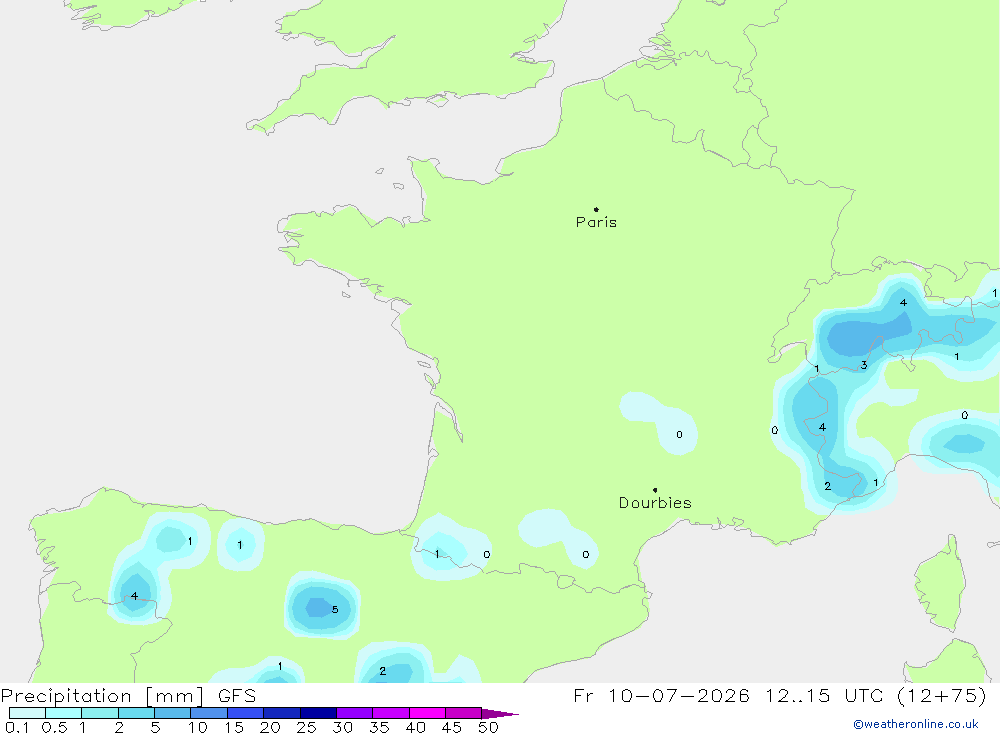
Task: Click the legend label "0.1"
Action: (x=17, y=727)
